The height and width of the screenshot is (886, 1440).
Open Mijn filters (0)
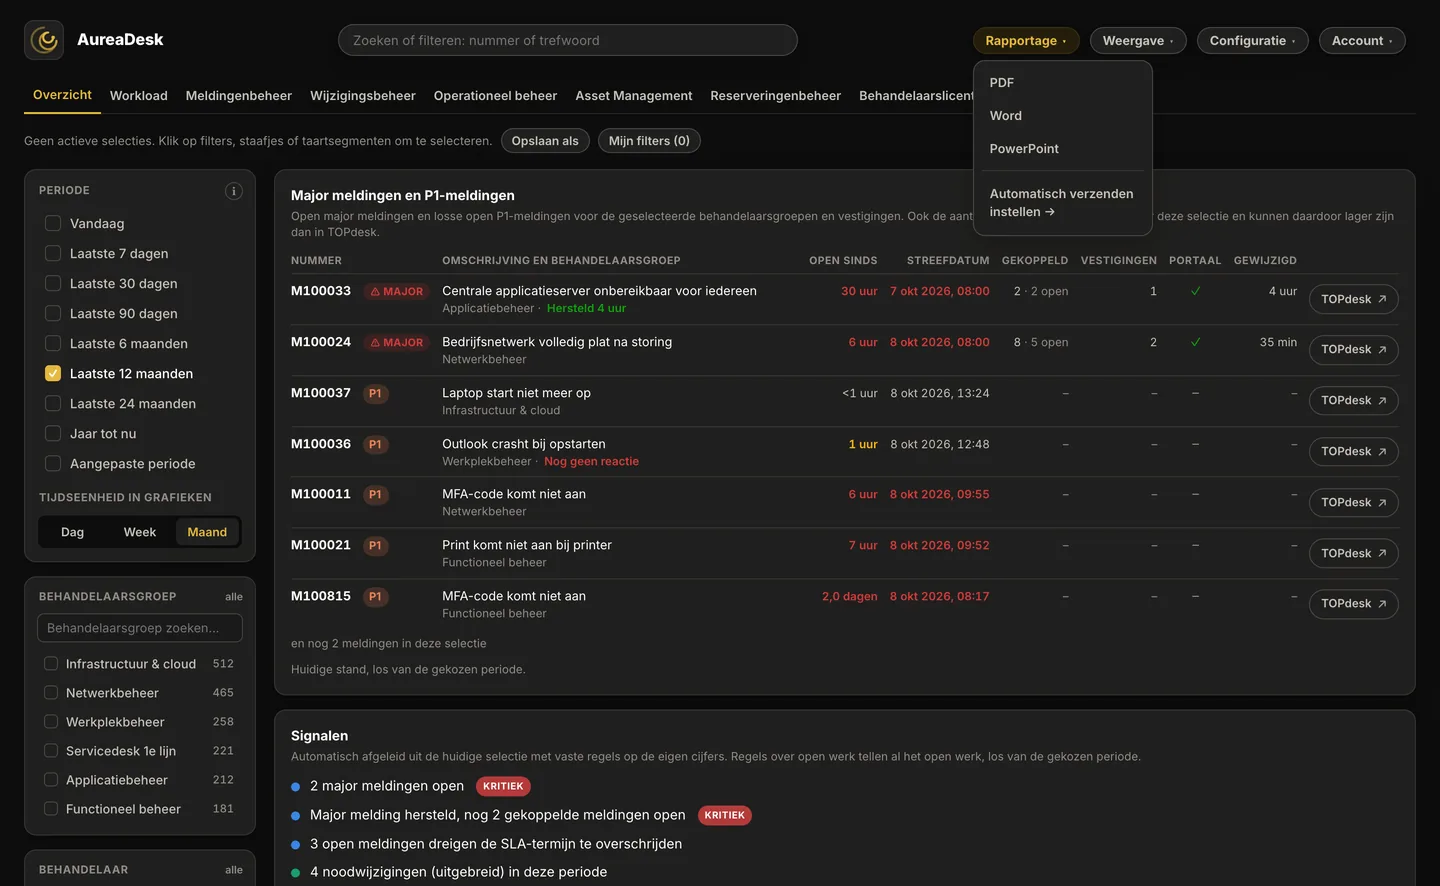pos(649,141)
